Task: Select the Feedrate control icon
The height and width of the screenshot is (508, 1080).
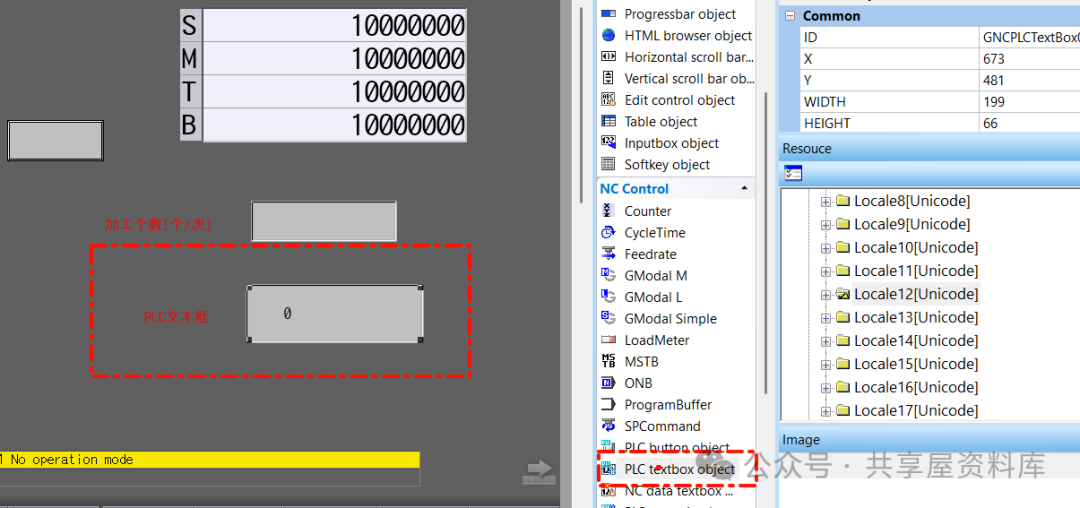Action: tap(608, 254)
